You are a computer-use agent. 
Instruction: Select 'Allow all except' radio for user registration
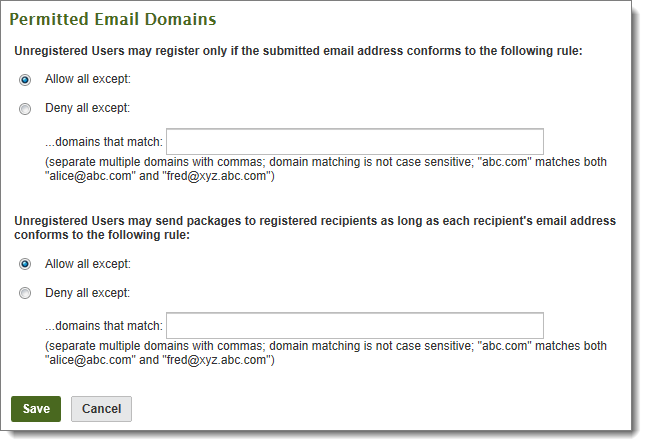25,80
